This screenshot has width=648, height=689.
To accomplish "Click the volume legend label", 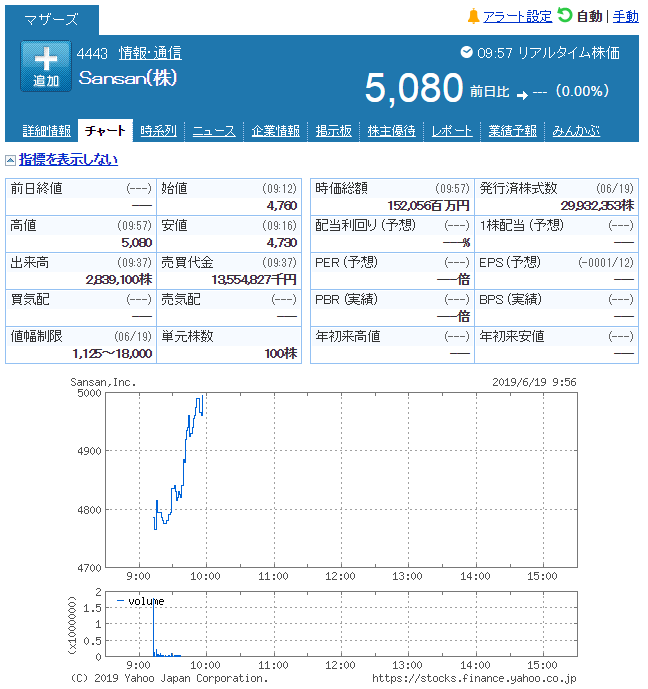I will tap(146, 601).
